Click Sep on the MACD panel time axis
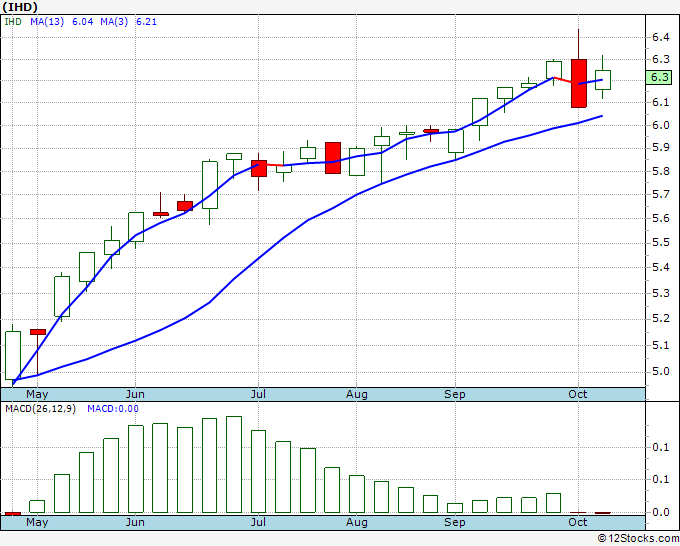The height and width of the screenshot is (546, 680). (x=454, y=522)
